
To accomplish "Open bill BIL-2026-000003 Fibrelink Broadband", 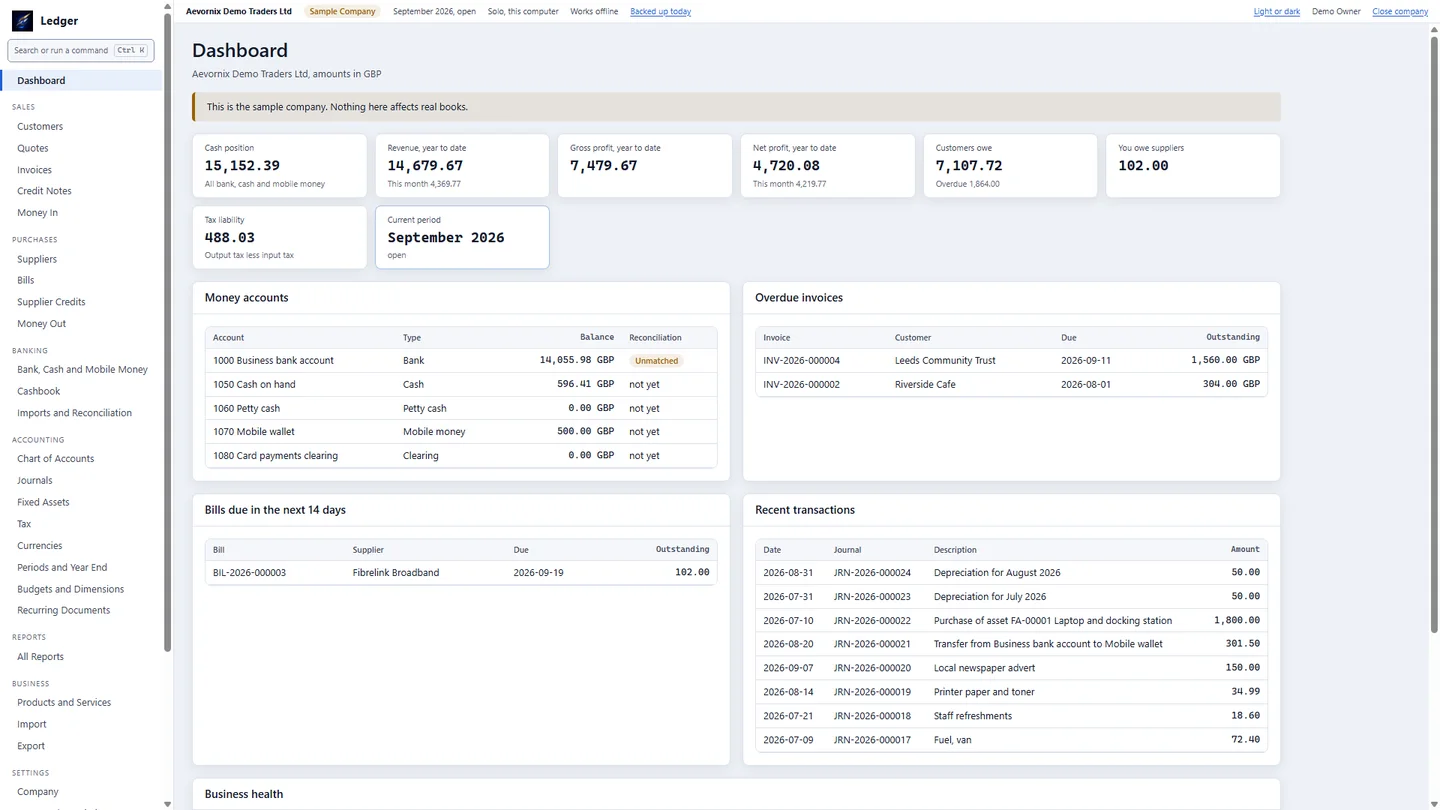I will coord(461,573).
